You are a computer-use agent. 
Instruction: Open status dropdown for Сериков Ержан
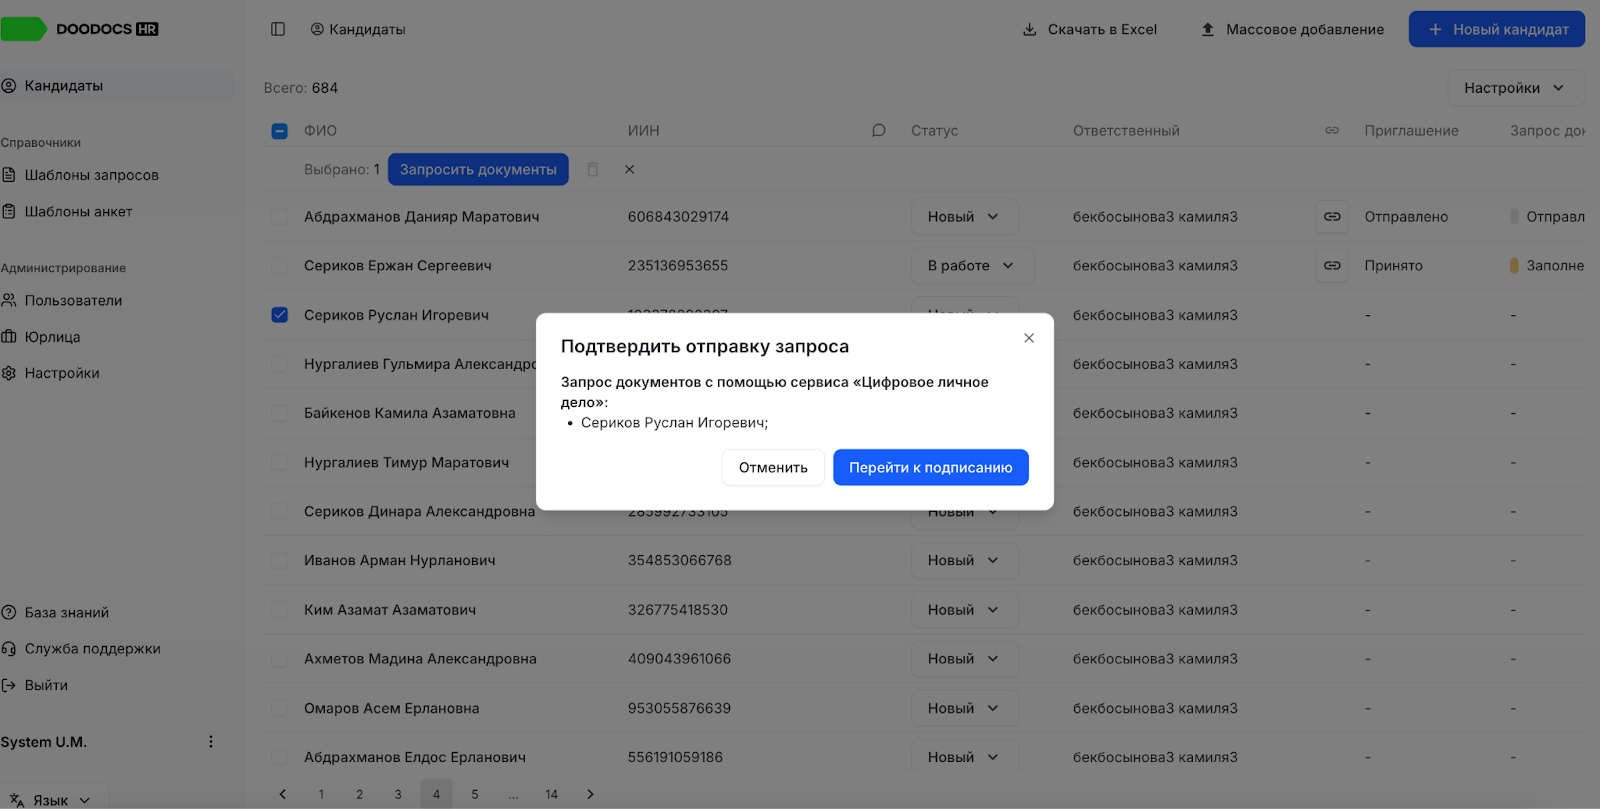[971, 265]
